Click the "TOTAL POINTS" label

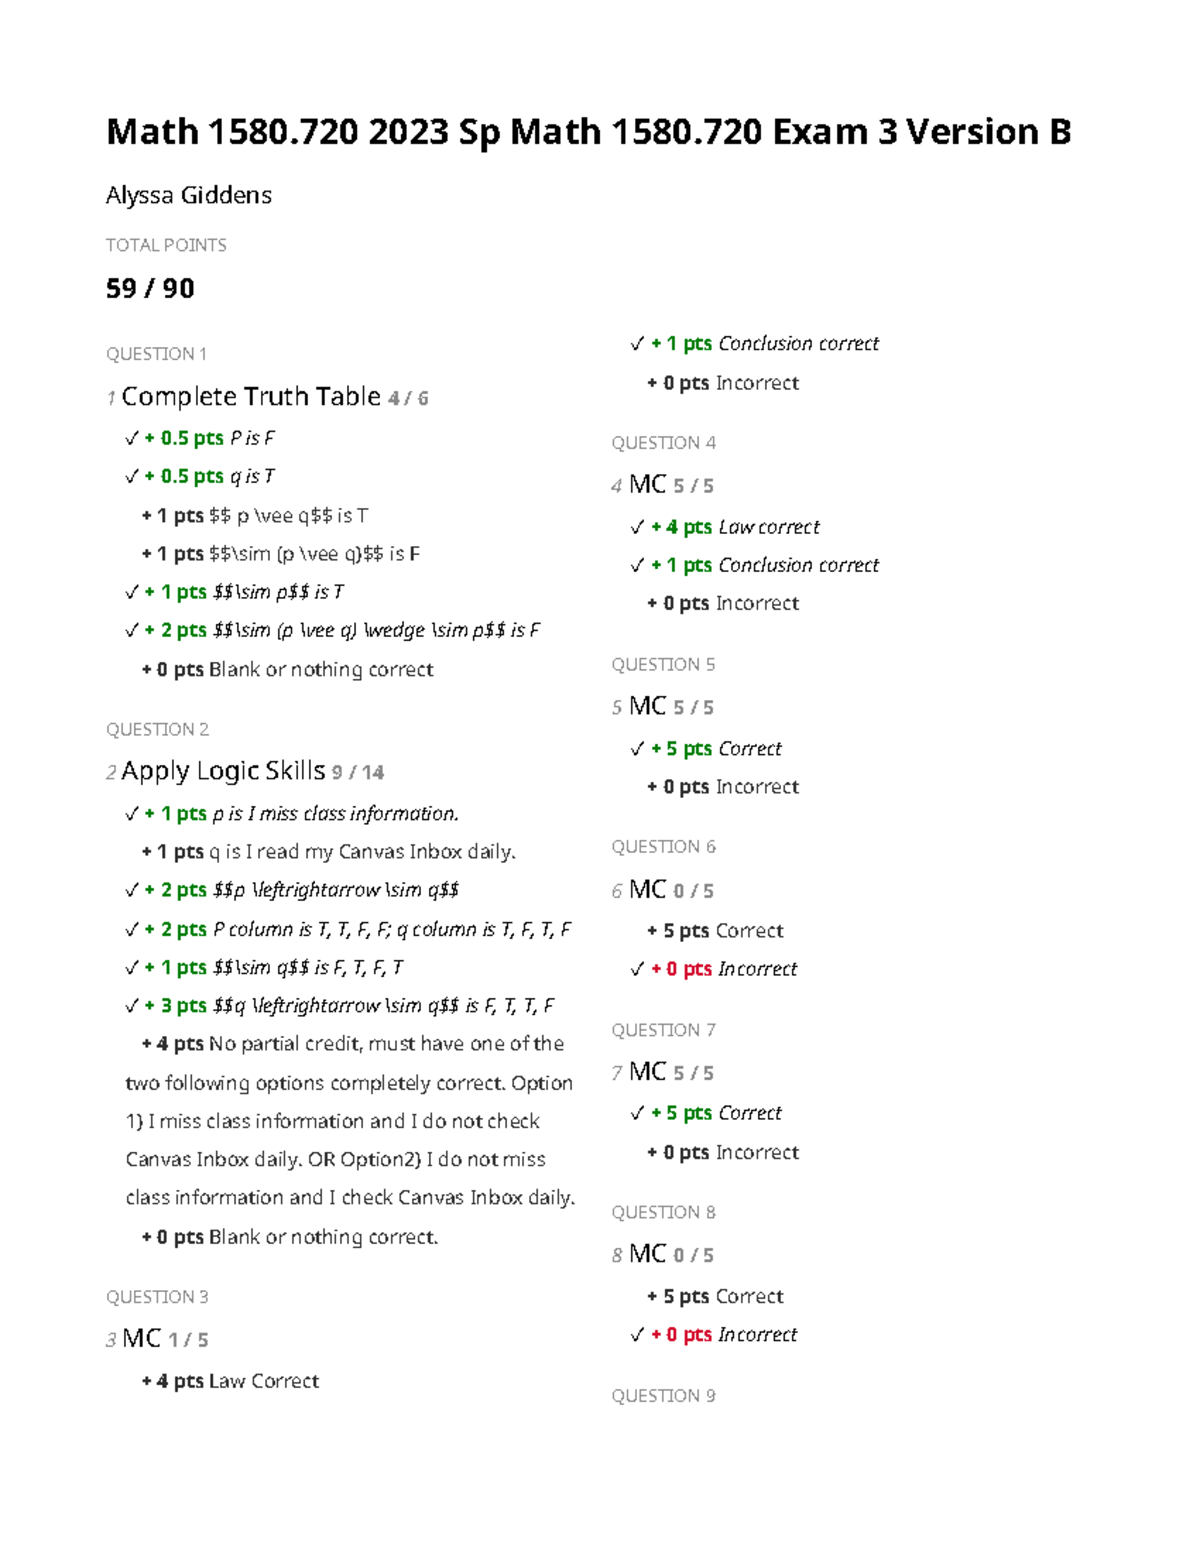click(166, 245)
